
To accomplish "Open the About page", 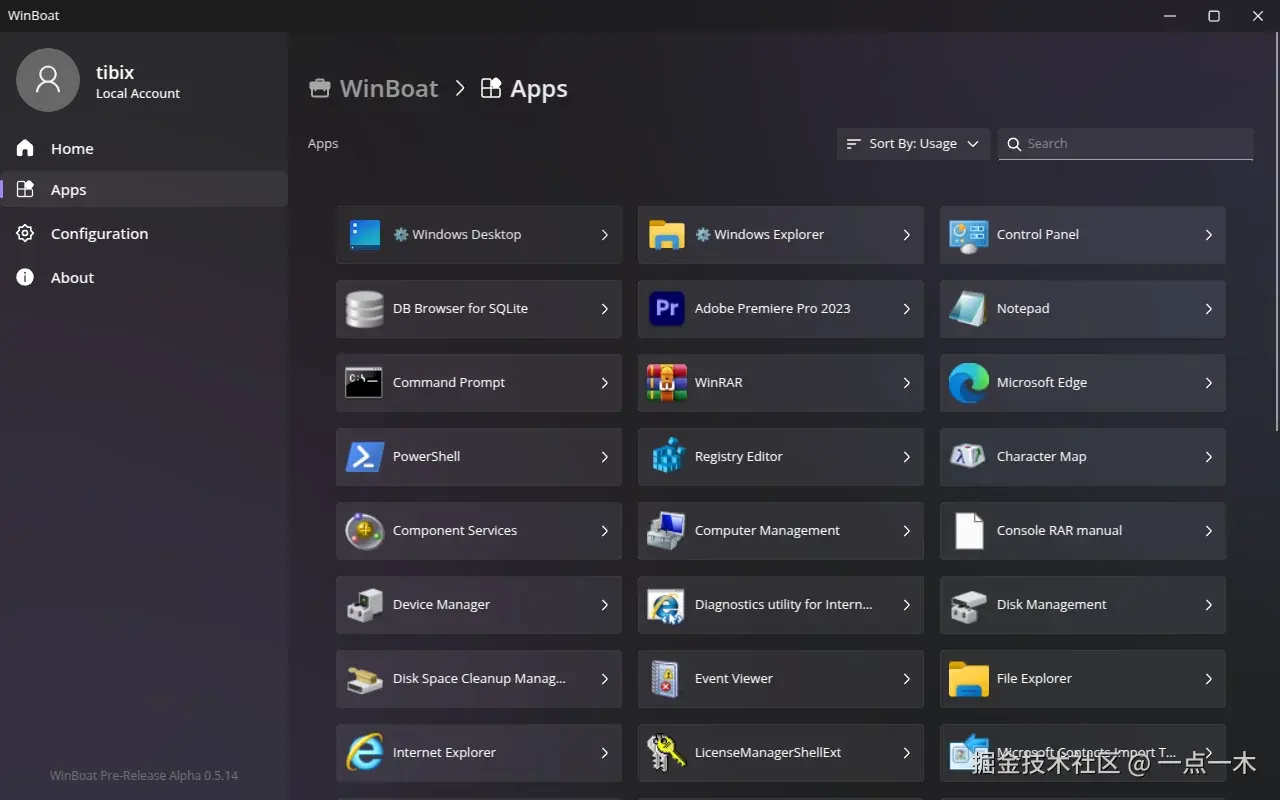I will (x=72, y=277).
